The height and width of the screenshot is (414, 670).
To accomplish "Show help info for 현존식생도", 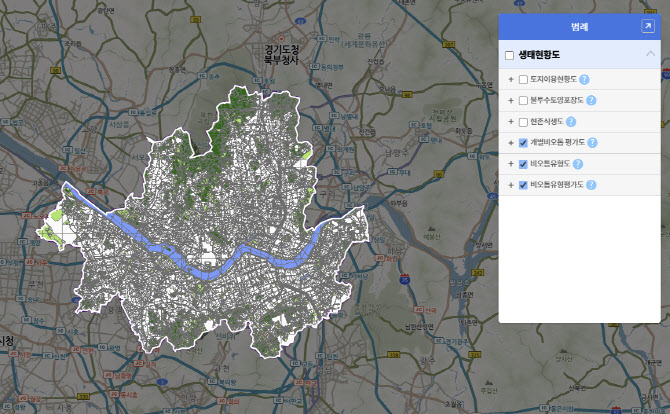I will (570, 122).
